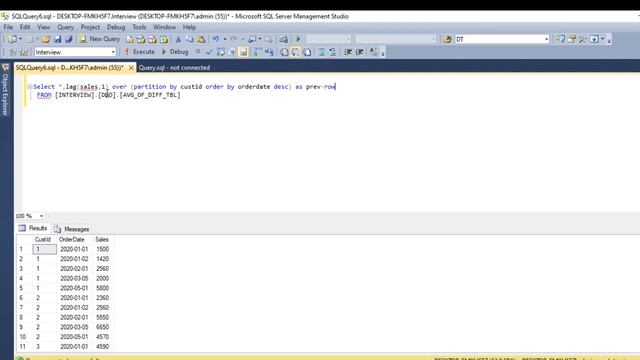Switch to Query.sql - not connected tab

click(x=174, y=68)
